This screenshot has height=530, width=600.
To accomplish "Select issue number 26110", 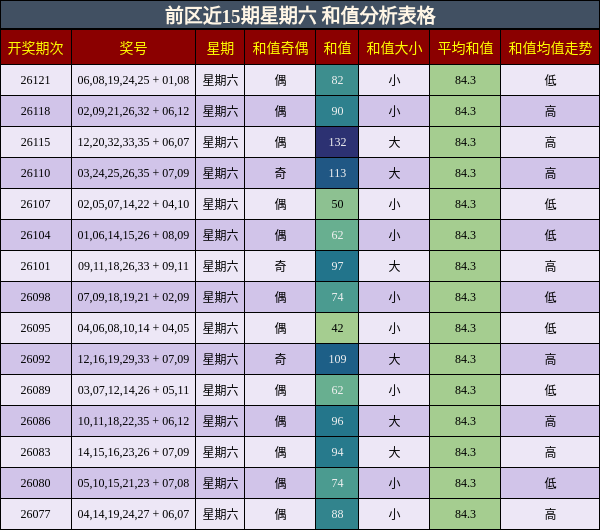I will [x=36, y=173].
